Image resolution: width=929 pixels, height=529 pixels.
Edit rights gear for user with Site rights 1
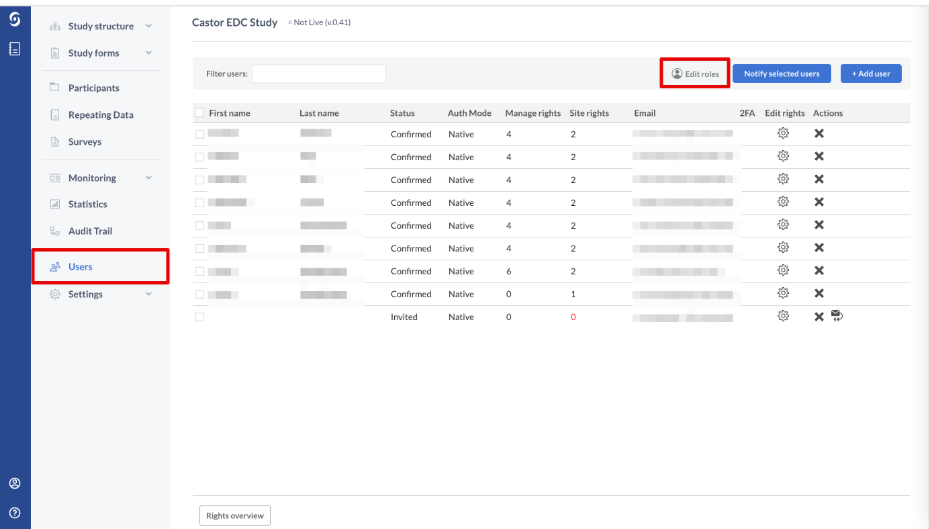click(783, 293)
